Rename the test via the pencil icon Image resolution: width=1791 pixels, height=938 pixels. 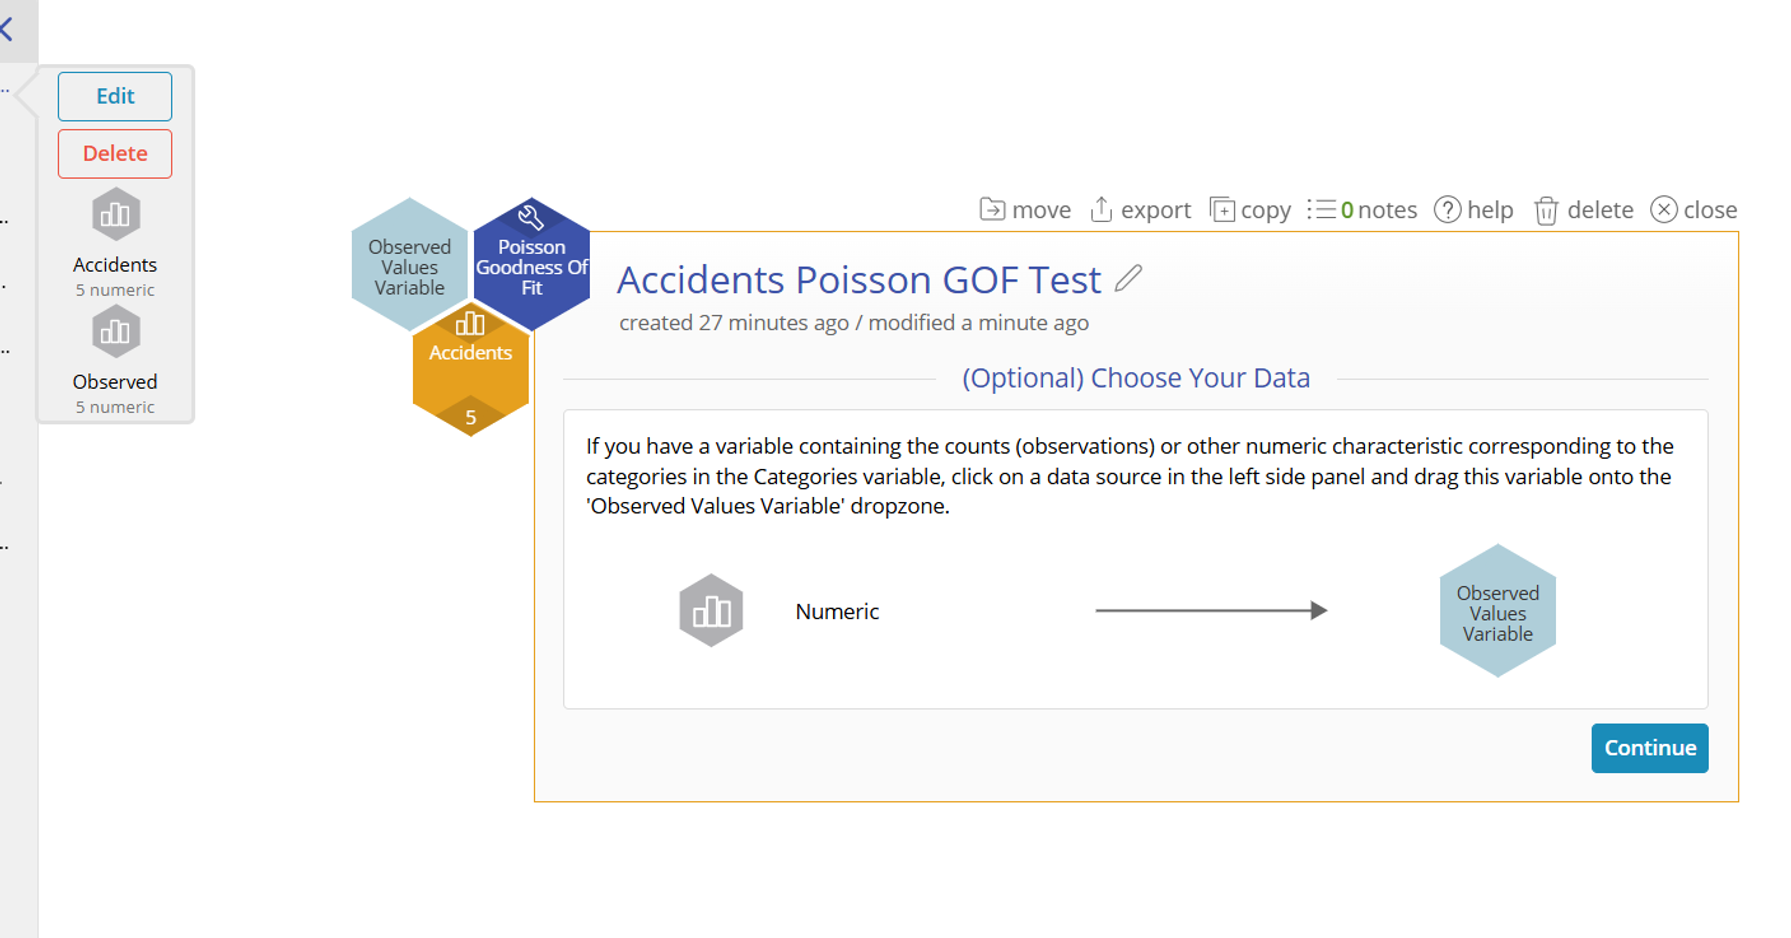coord(1129,280)
